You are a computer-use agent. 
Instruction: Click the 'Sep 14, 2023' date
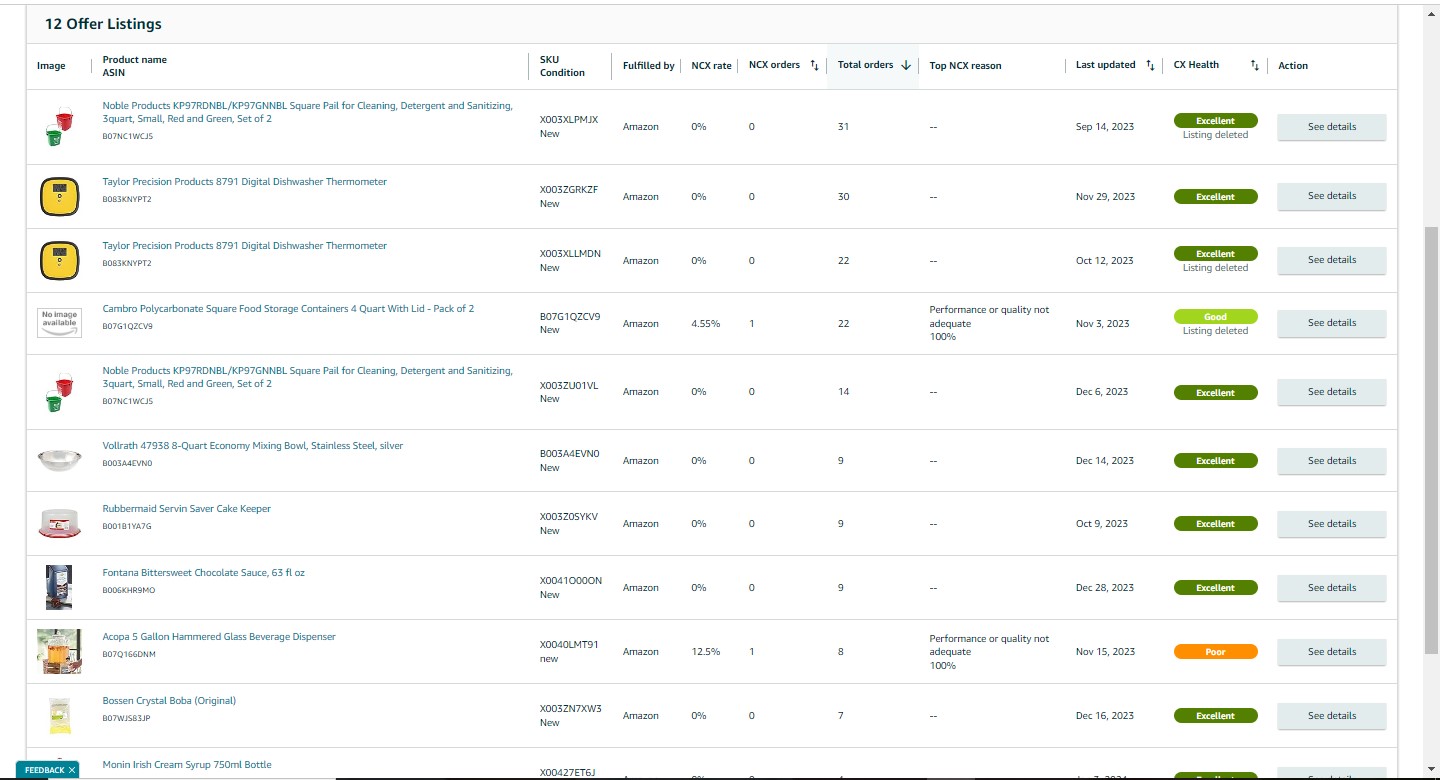pyautogui.click(x=1103, y=128)
